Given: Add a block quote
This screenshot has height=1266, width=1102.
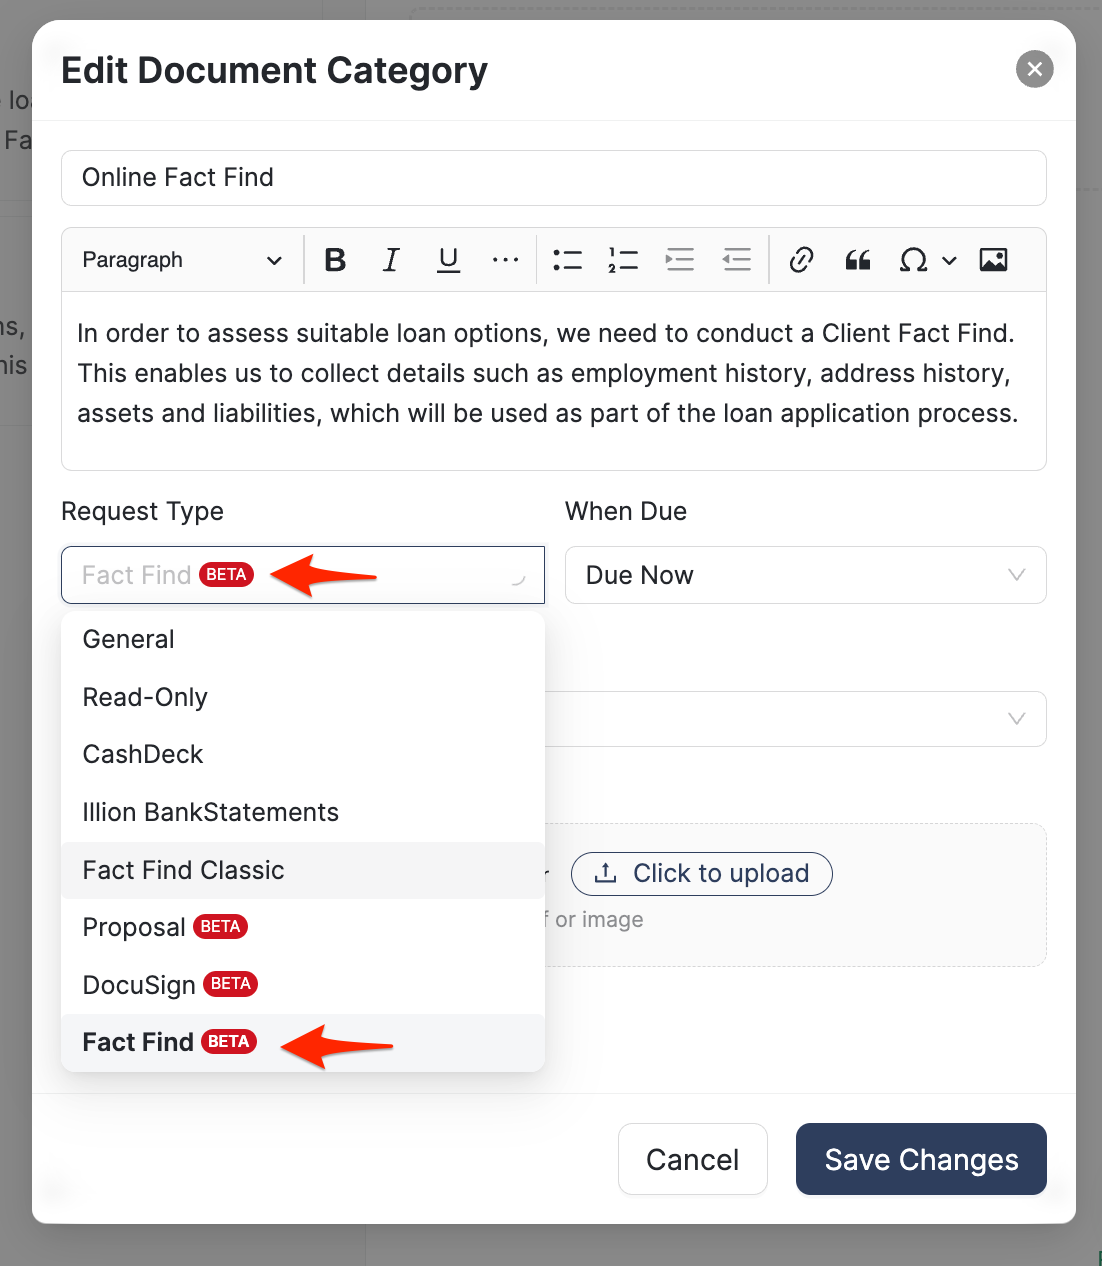Looking at the screenshot, I should pos(858,260).
